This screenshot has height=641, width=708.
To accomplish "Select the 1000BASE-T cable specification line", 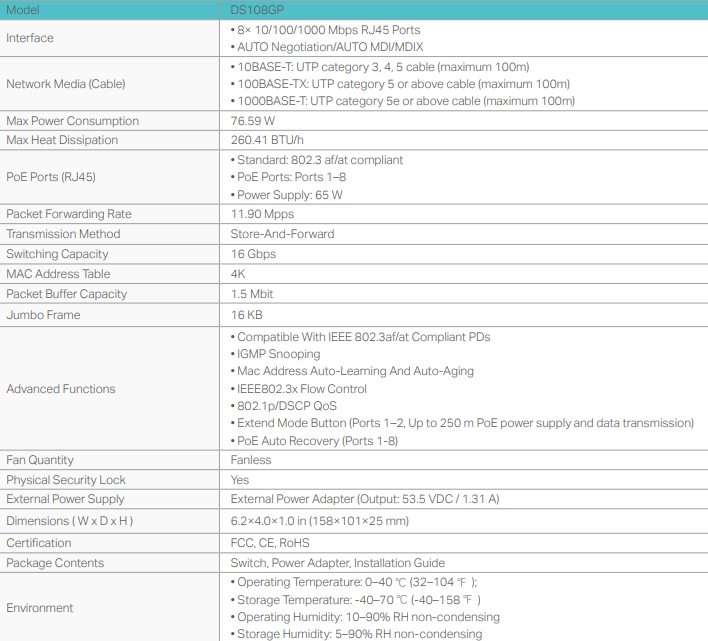I will click(403, 101).
